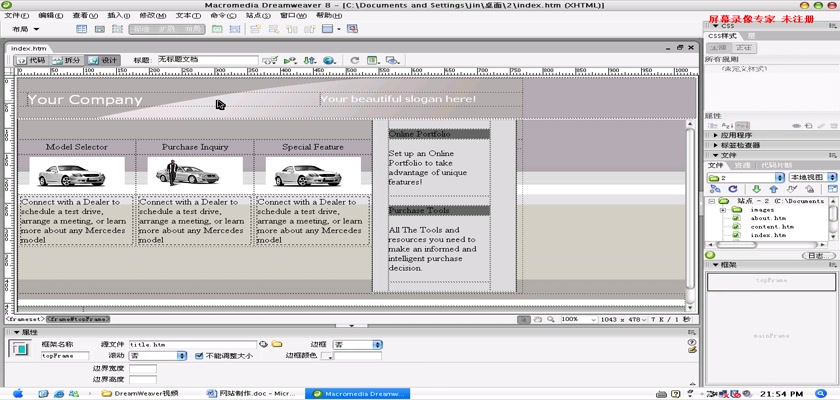Select the index.htm document tab
840x400 pixels.
pyautogui.click(x=29, y=48)
